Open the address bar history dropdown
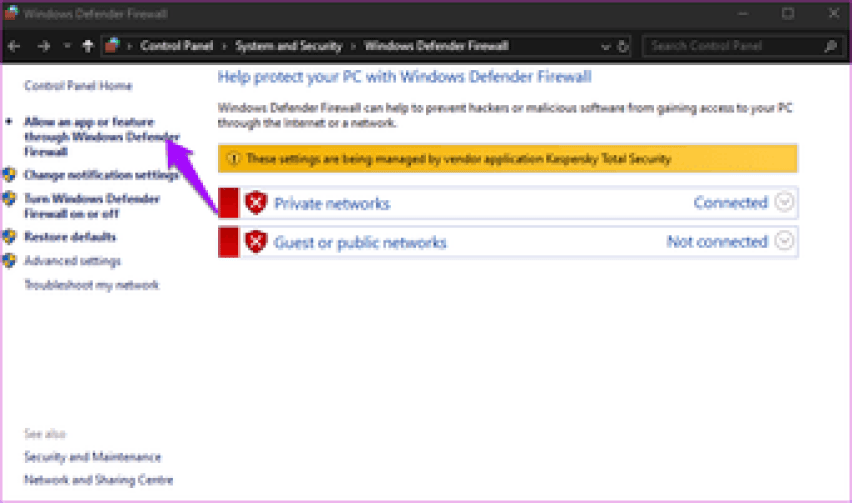This screenshot has height=503, width=852. pyautogui.click(x=606, y=46)
